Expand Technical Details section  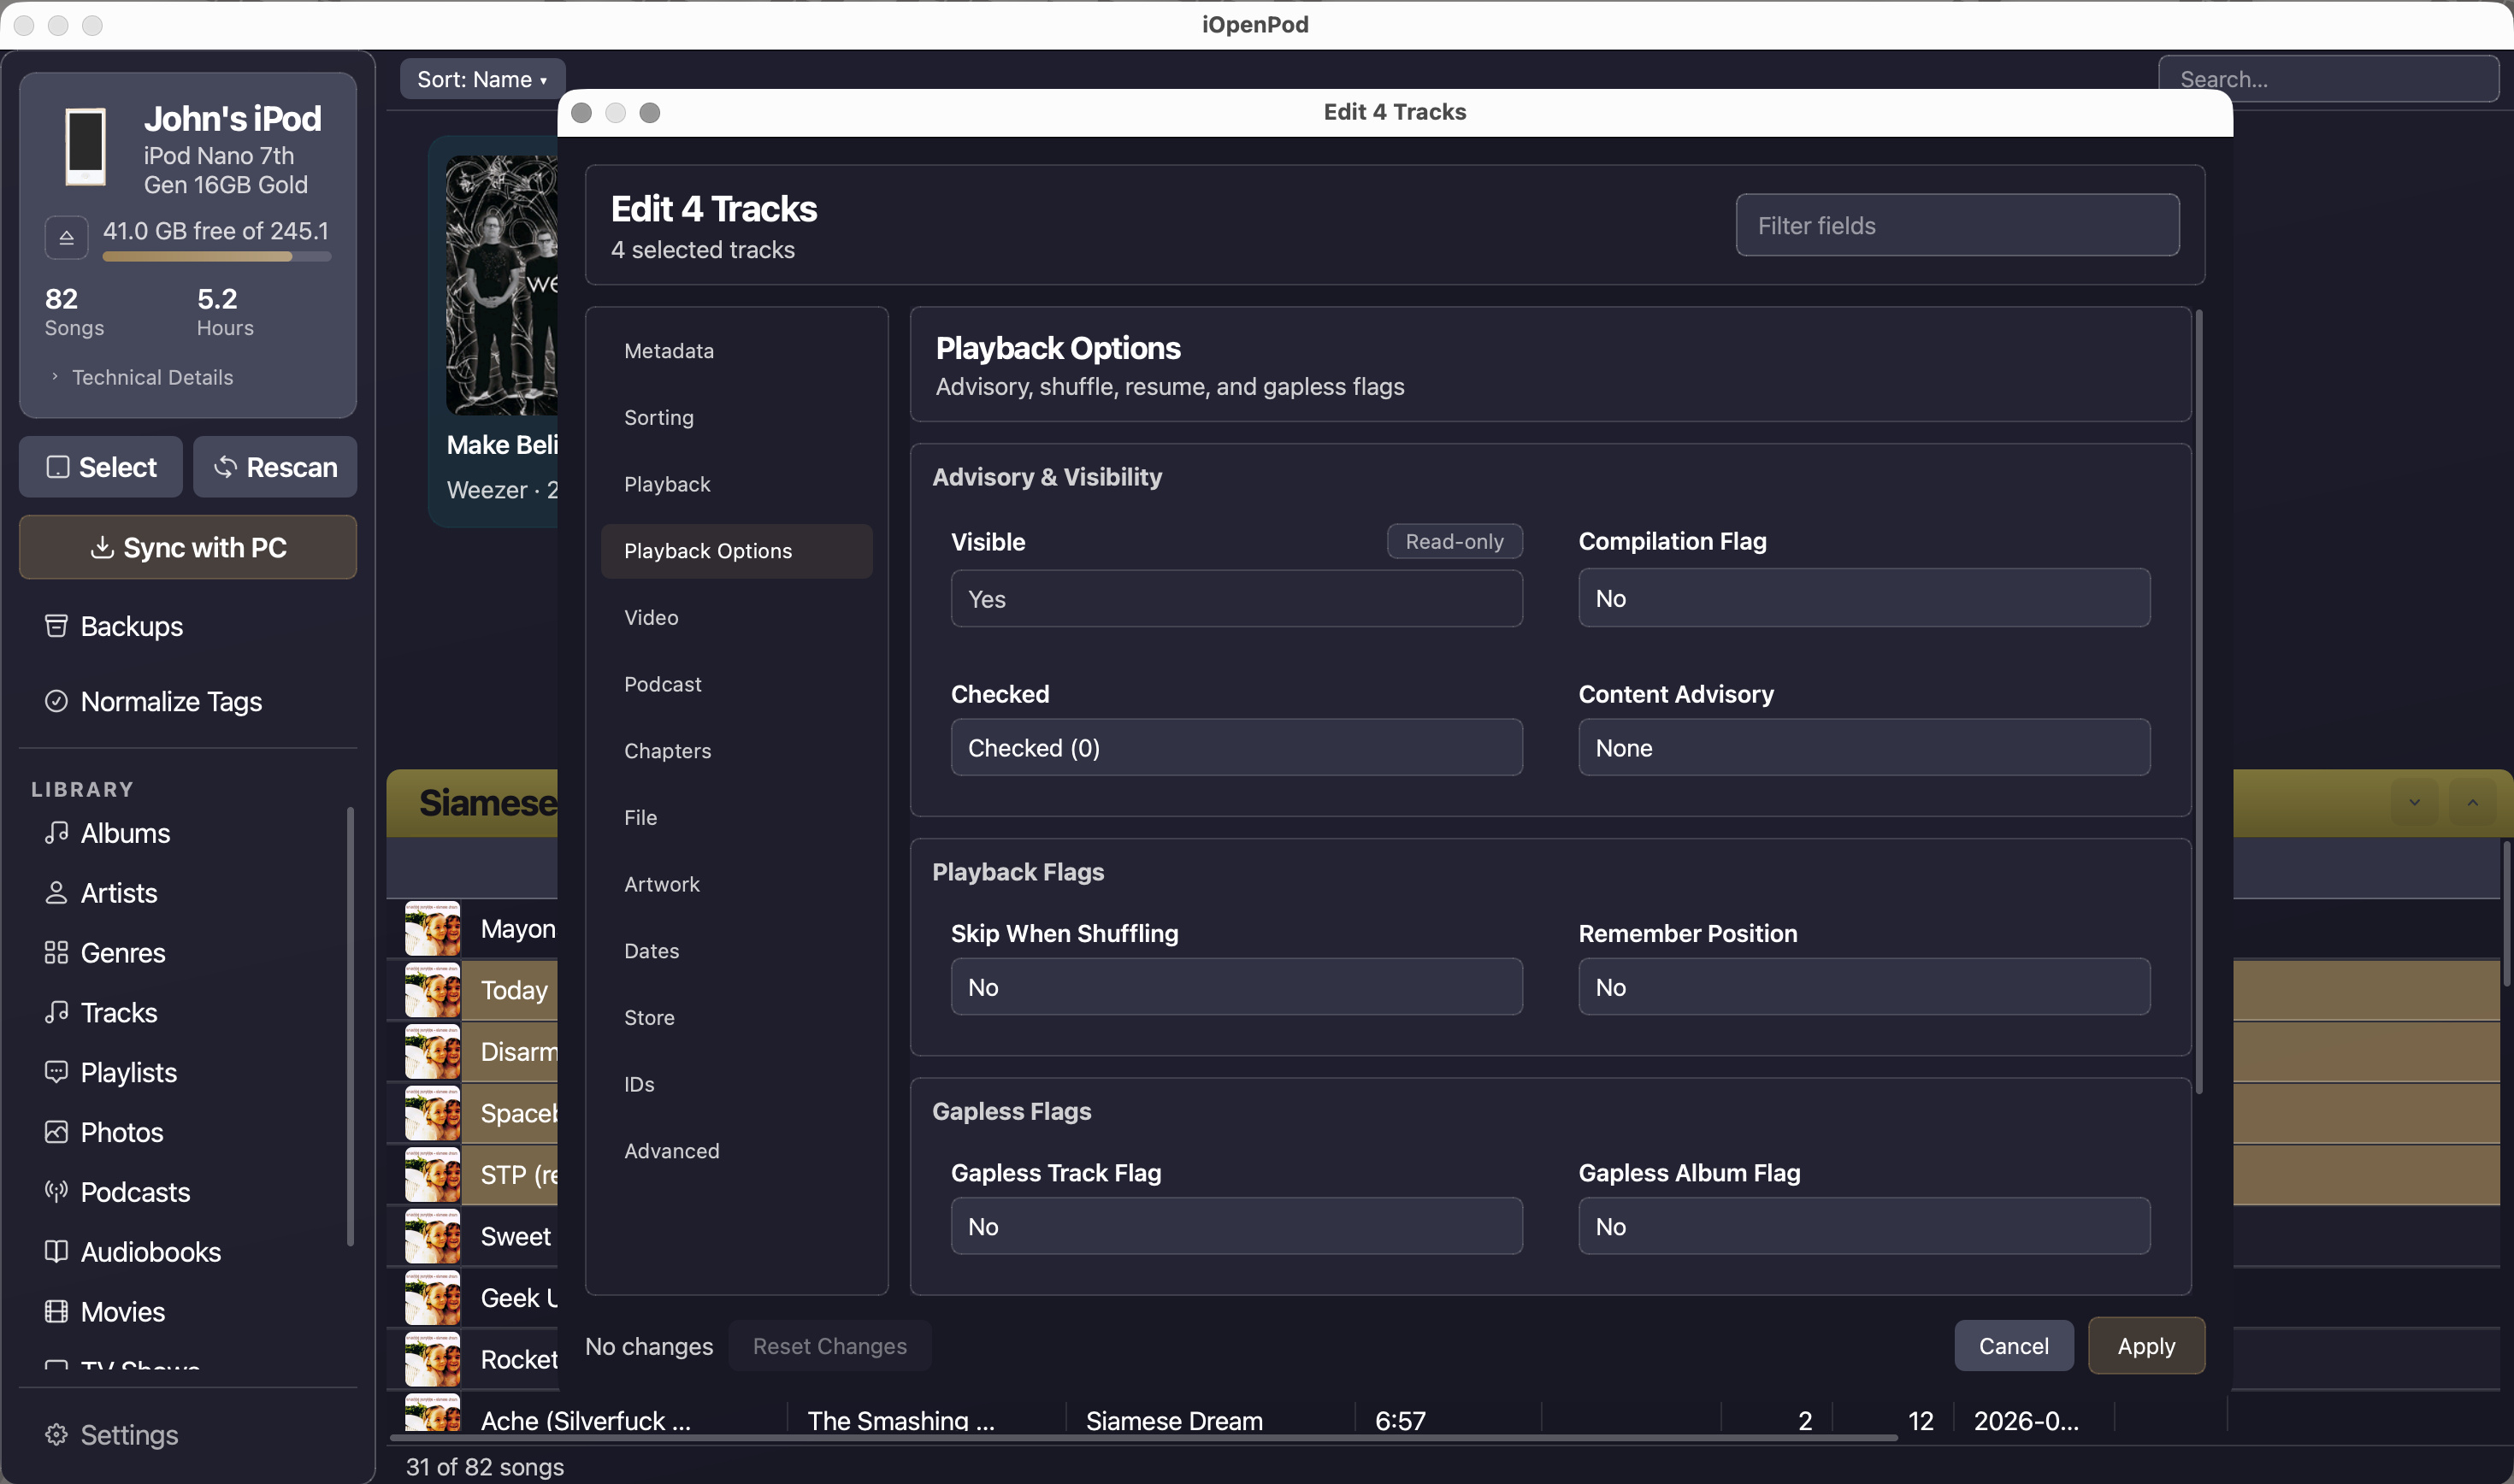tap(142, 377)
